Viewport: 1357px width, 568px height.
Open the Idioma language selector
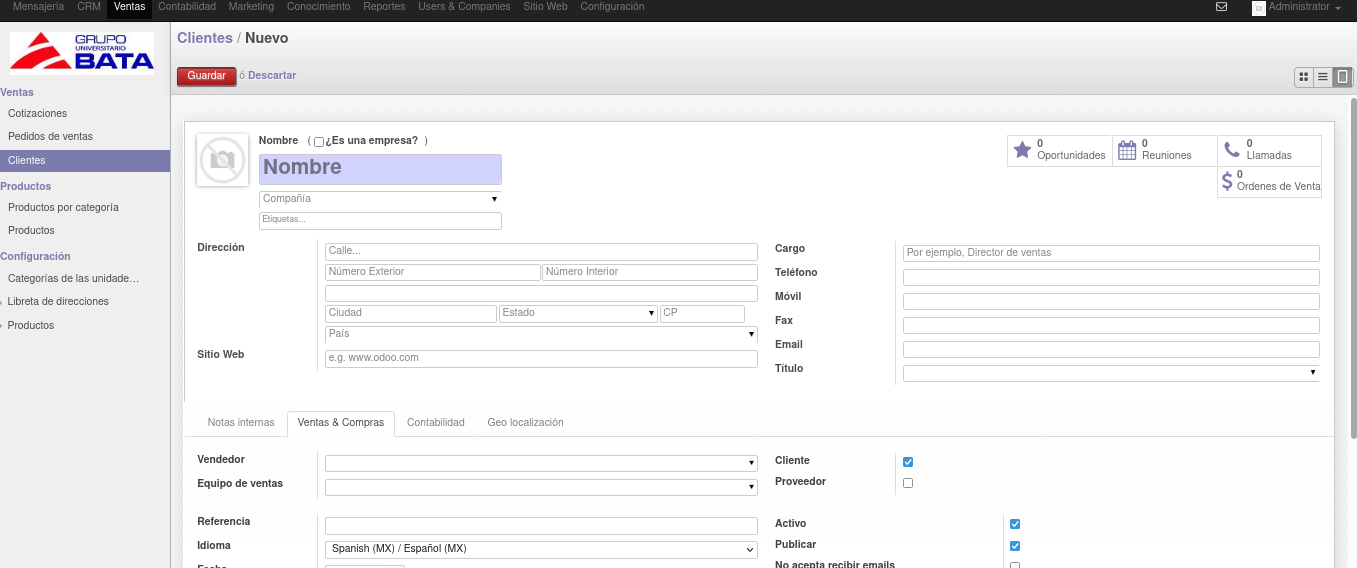pyautogui.click(x=541, y=549)
